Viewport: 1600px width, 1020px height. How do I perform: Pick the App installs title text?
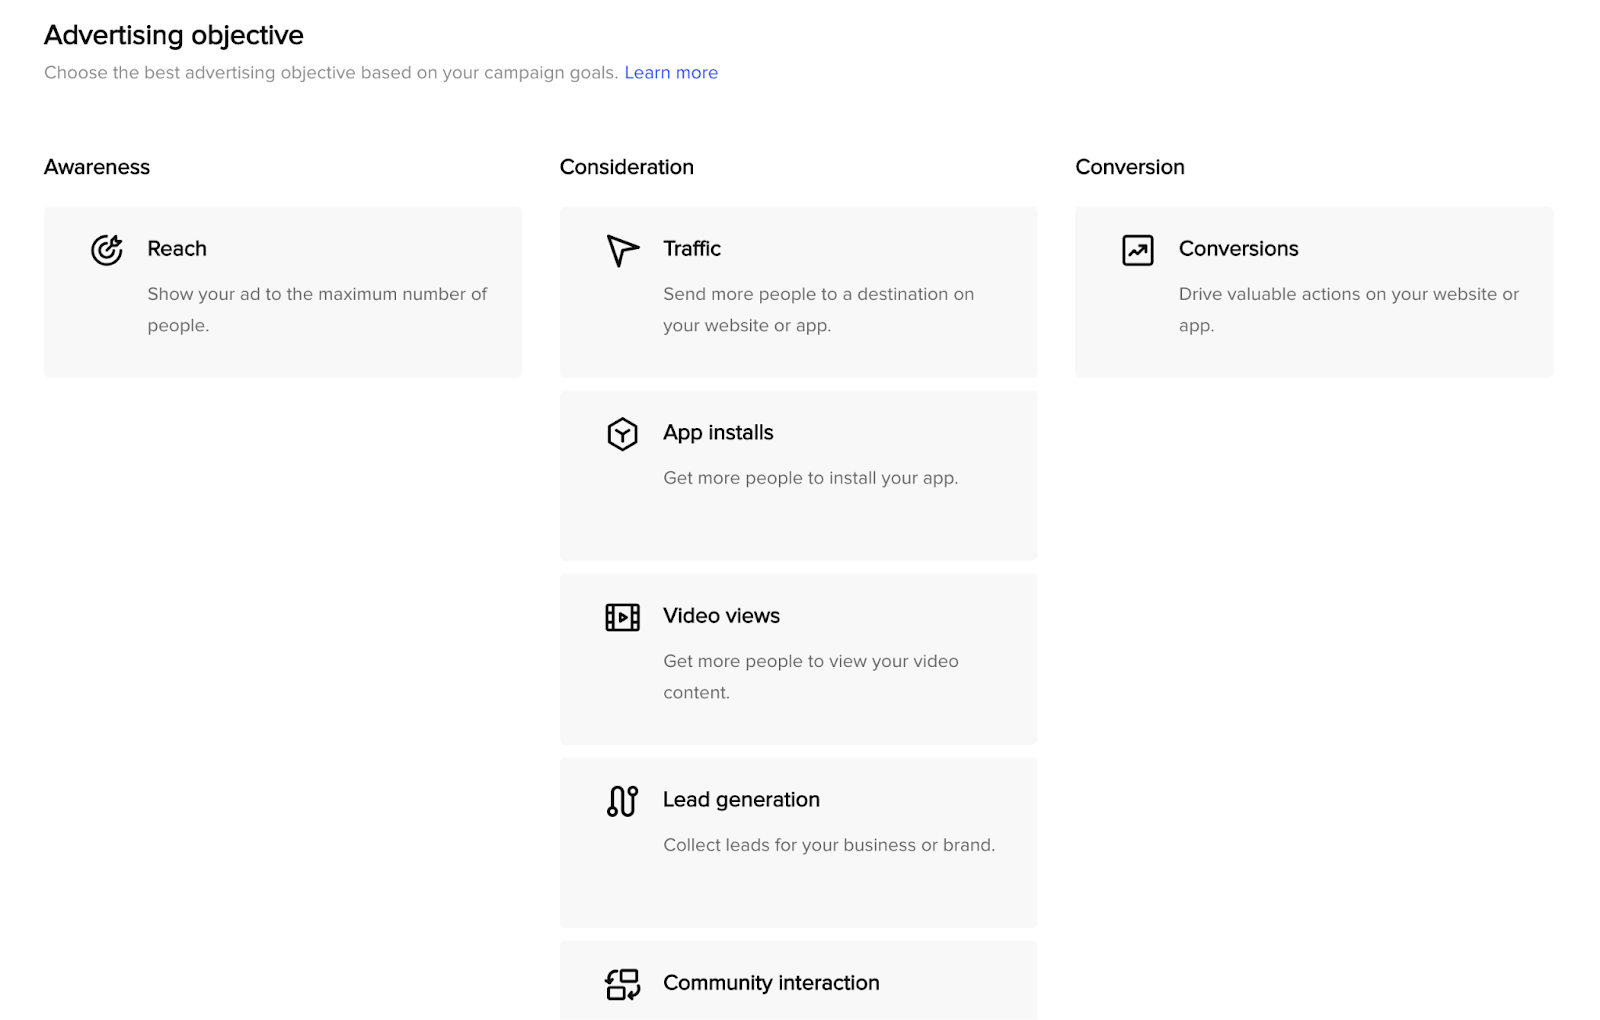coord(718,433)
